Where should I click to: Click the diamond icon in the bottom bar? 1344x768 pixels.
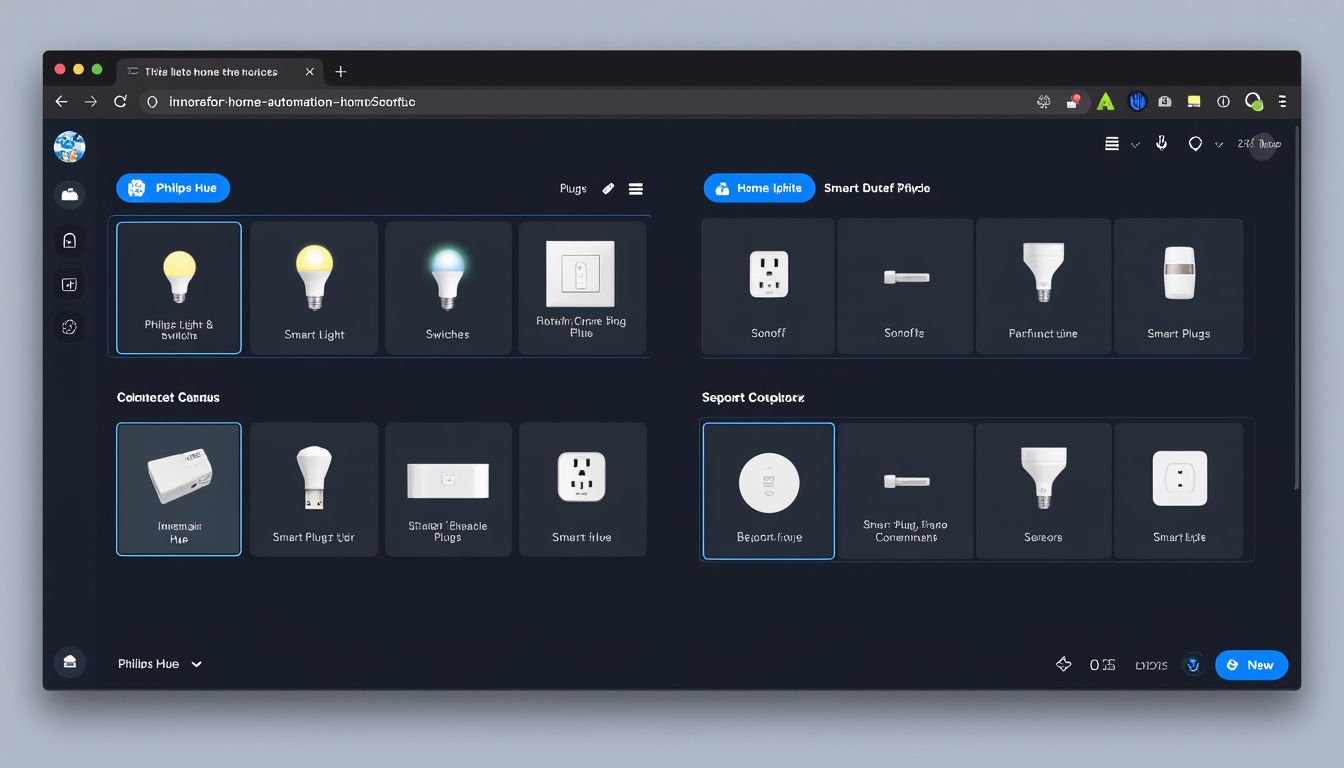point(1064,664)
